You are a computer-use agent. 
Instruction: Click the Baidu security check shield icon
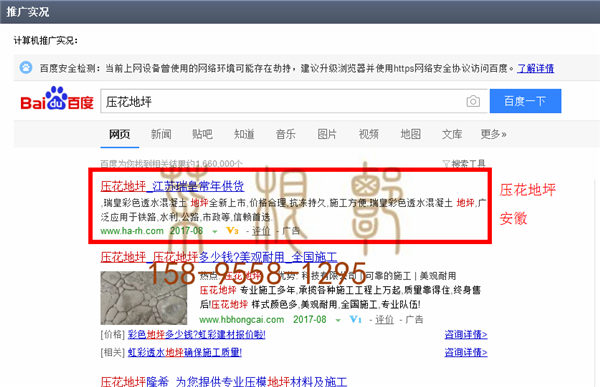(26, 67)
